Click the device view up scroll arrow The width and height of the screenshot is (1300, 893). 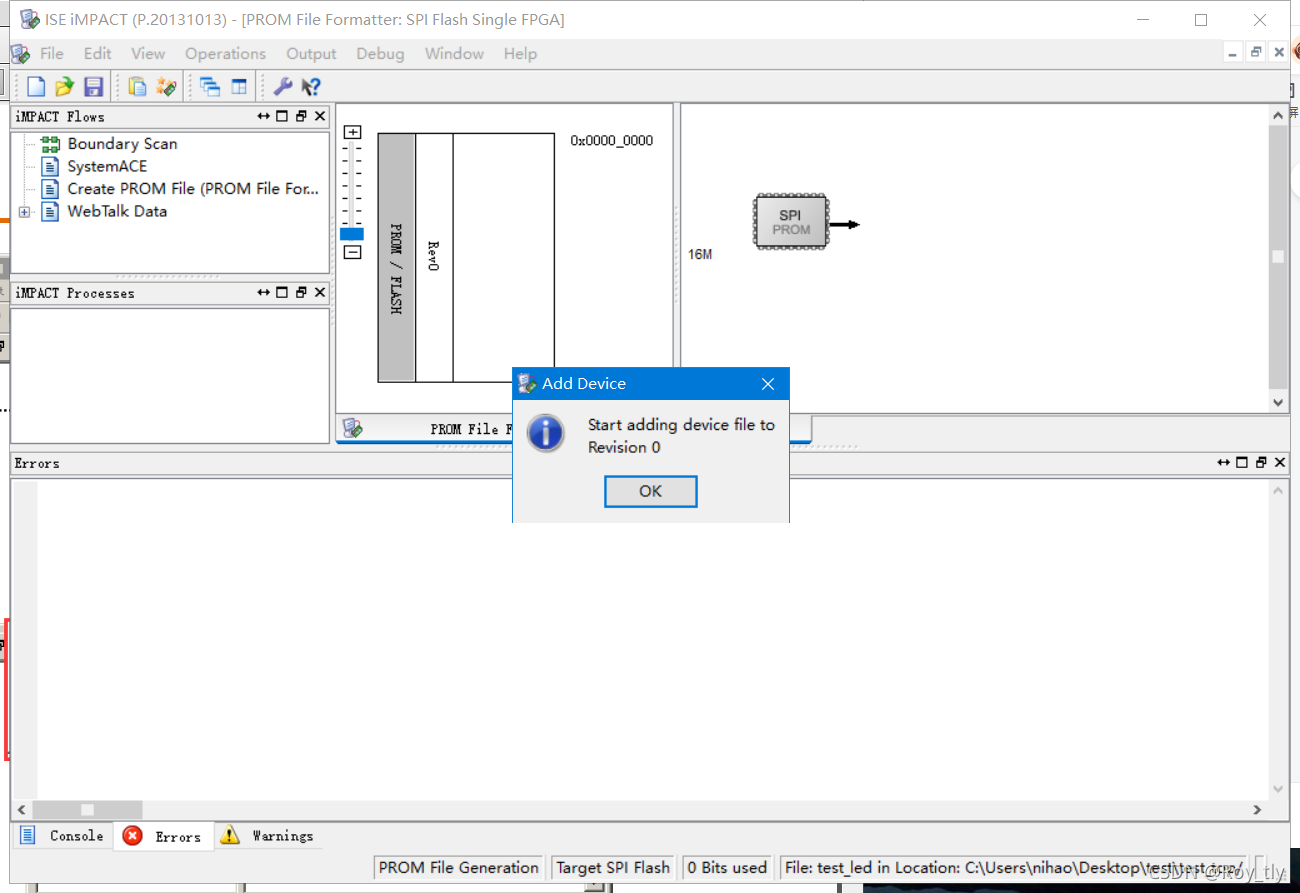point(1278,116)
